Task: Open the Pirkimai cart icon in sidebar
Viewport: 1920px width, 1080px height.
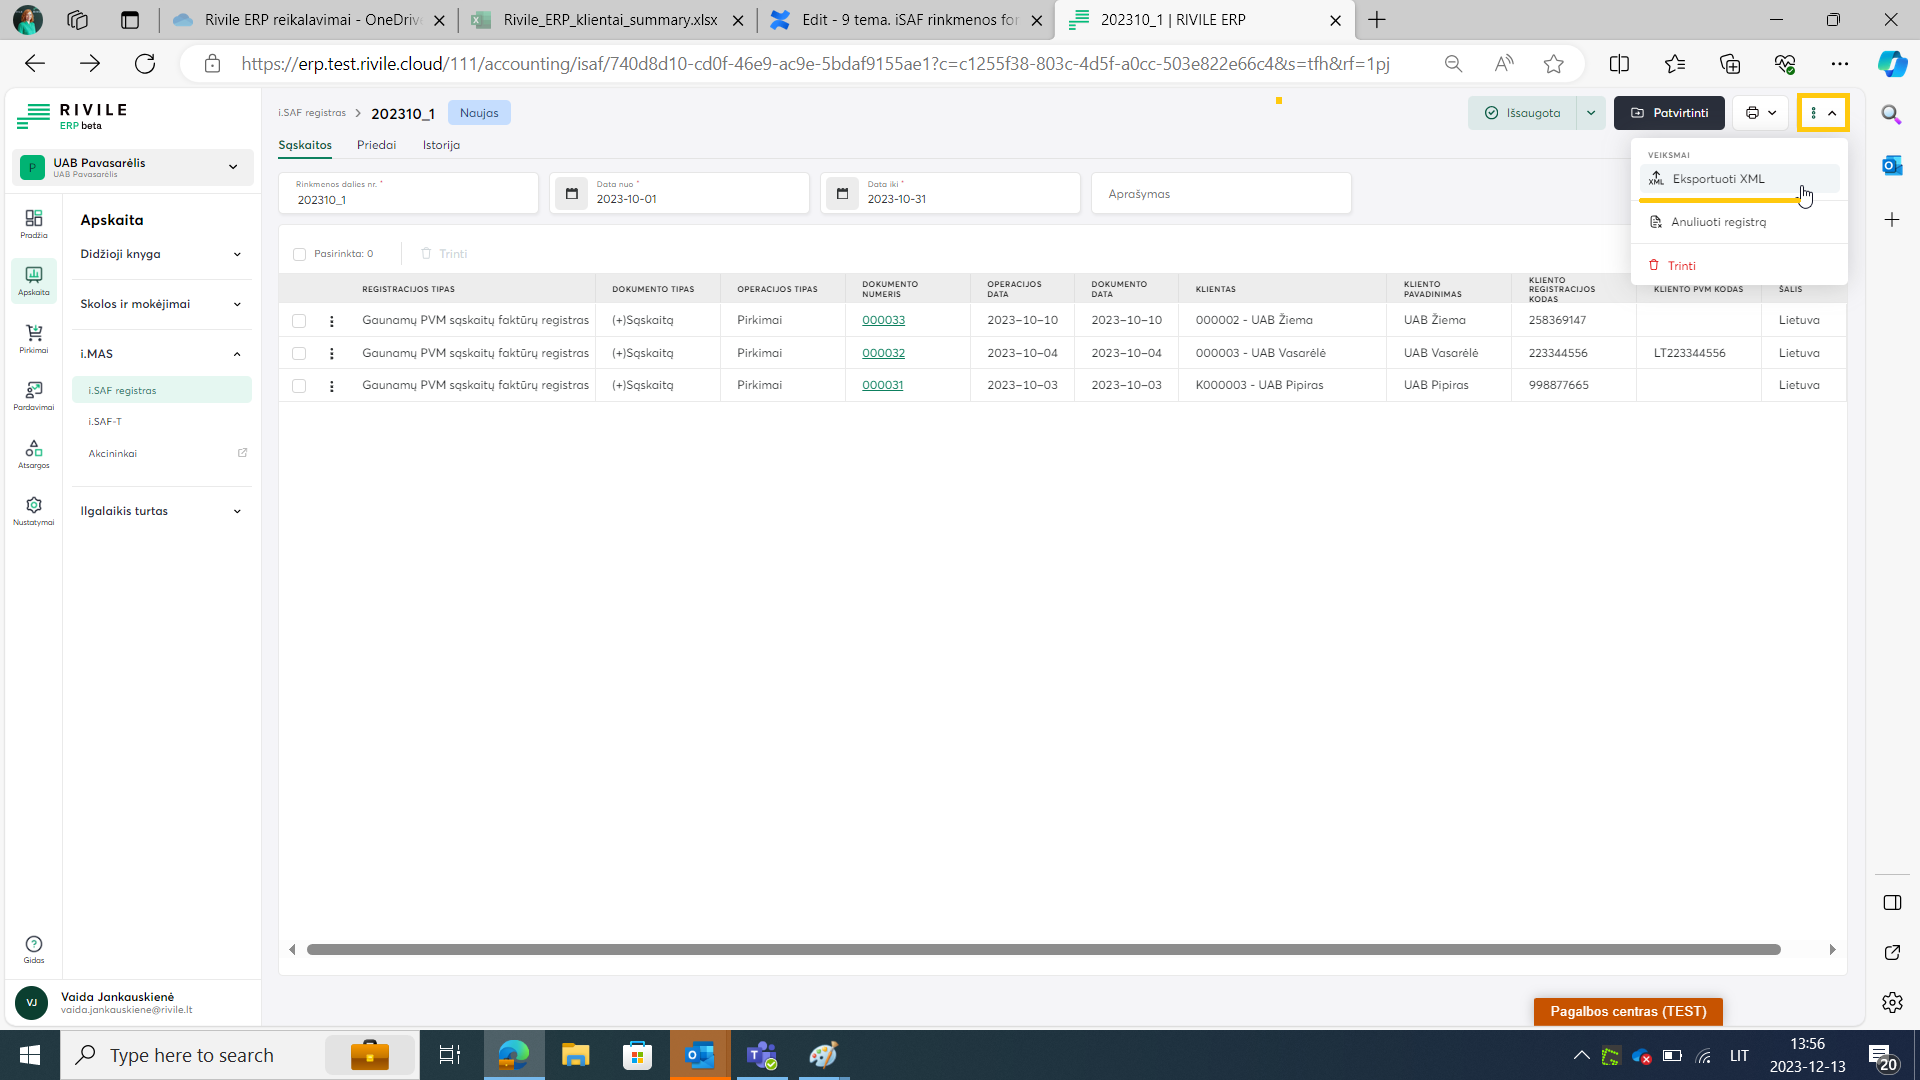Action: 34,337
